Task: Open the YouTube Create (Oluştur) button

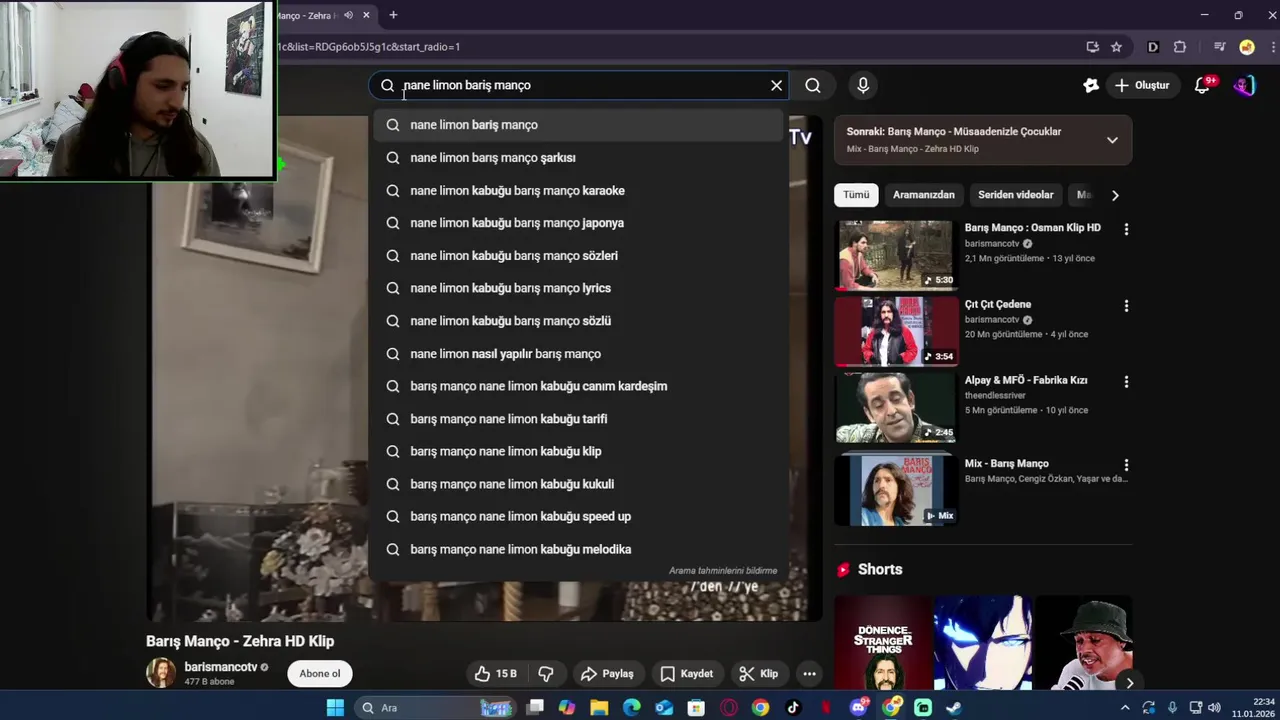Action: pyautogui.click(x=1142, y=85)
